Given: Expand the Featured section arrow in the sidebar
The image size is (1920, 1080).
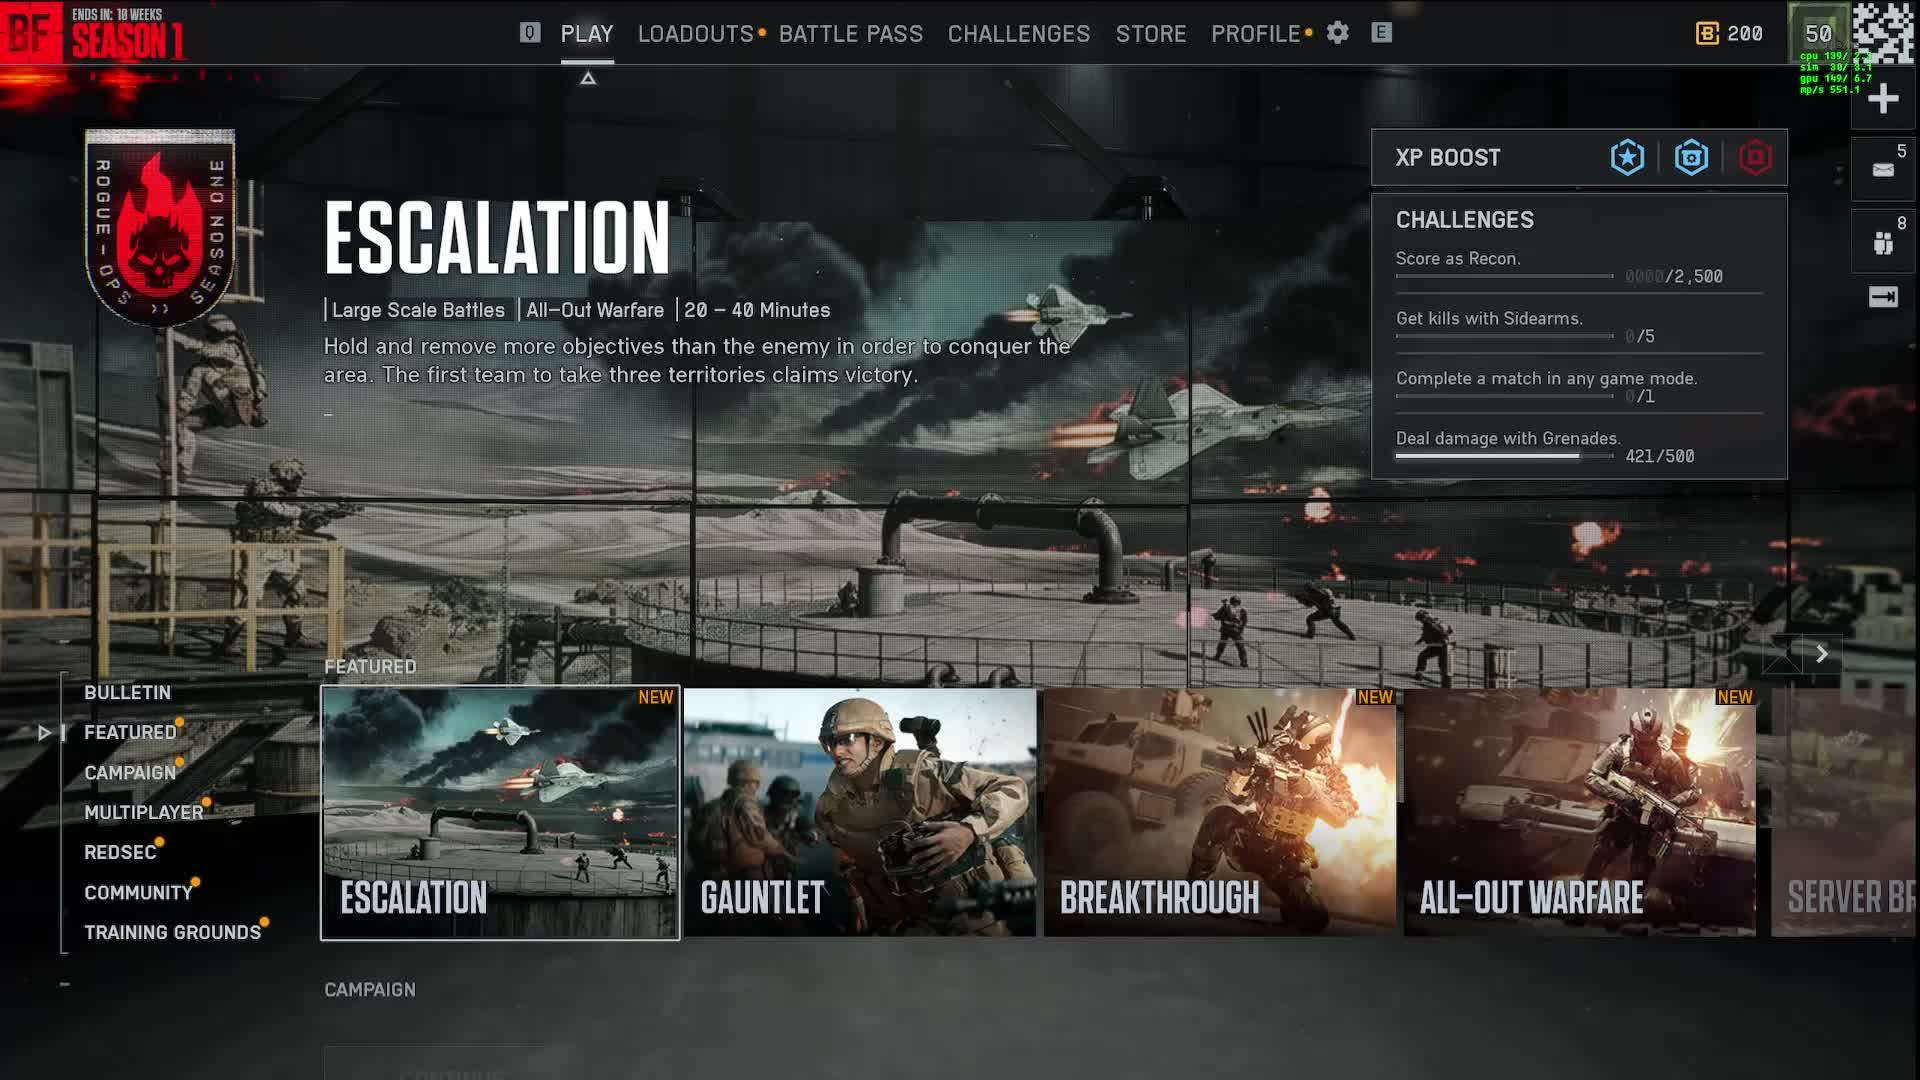Looking at the screenshot, I should pyautogui.click(x=44, y=733).
